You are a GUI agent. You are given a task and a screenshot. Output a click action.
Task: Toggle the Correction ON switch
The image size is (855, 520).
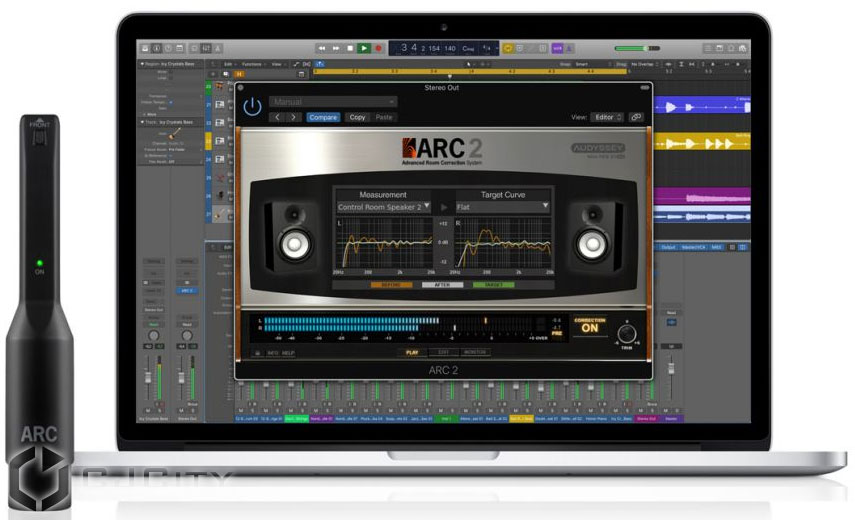click(x=589, y=328)
